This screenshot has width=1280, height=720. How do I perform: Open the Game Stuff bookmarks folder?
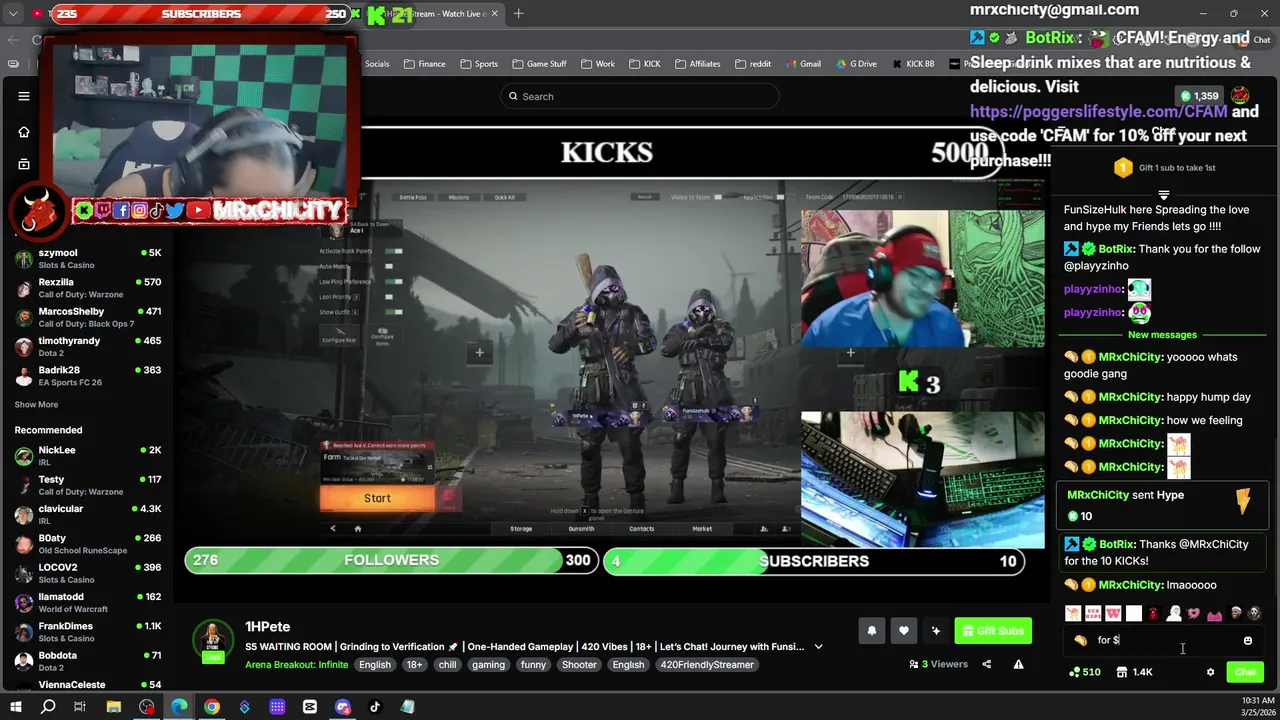(539, 64)
